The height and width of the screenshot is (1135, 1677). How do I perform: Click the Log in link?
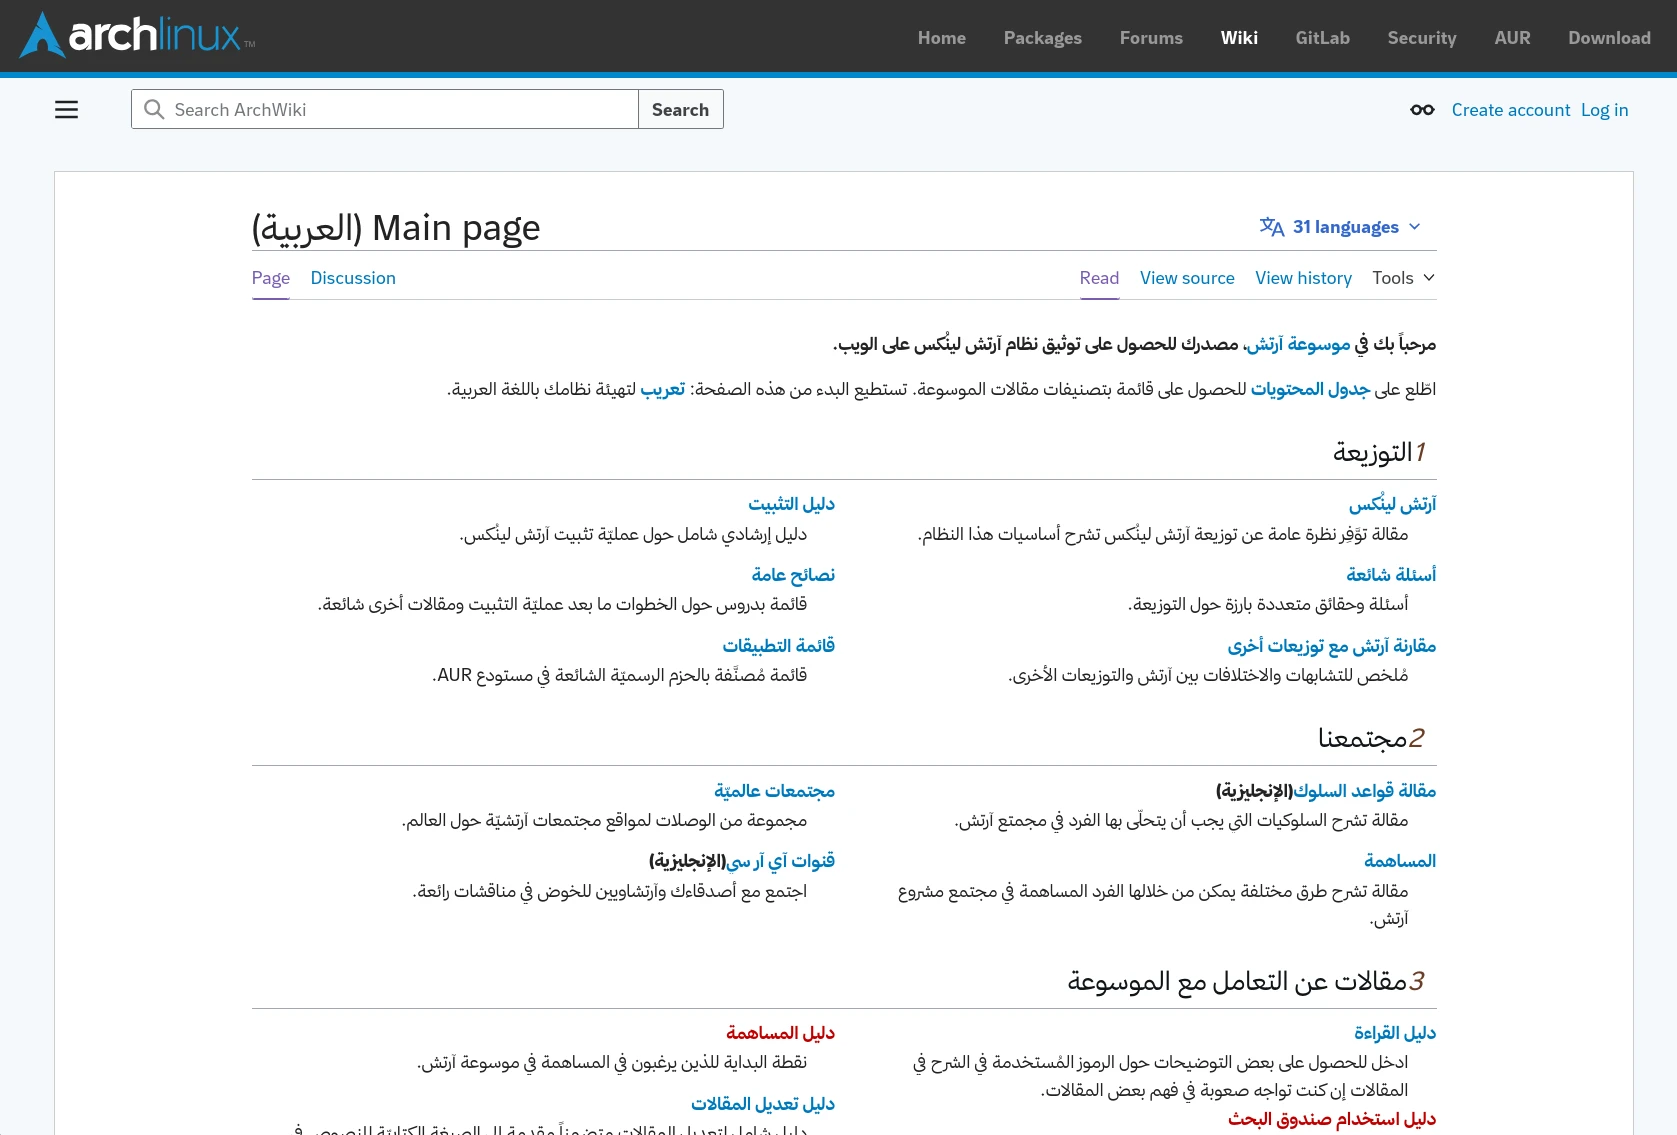[1604, 110]
